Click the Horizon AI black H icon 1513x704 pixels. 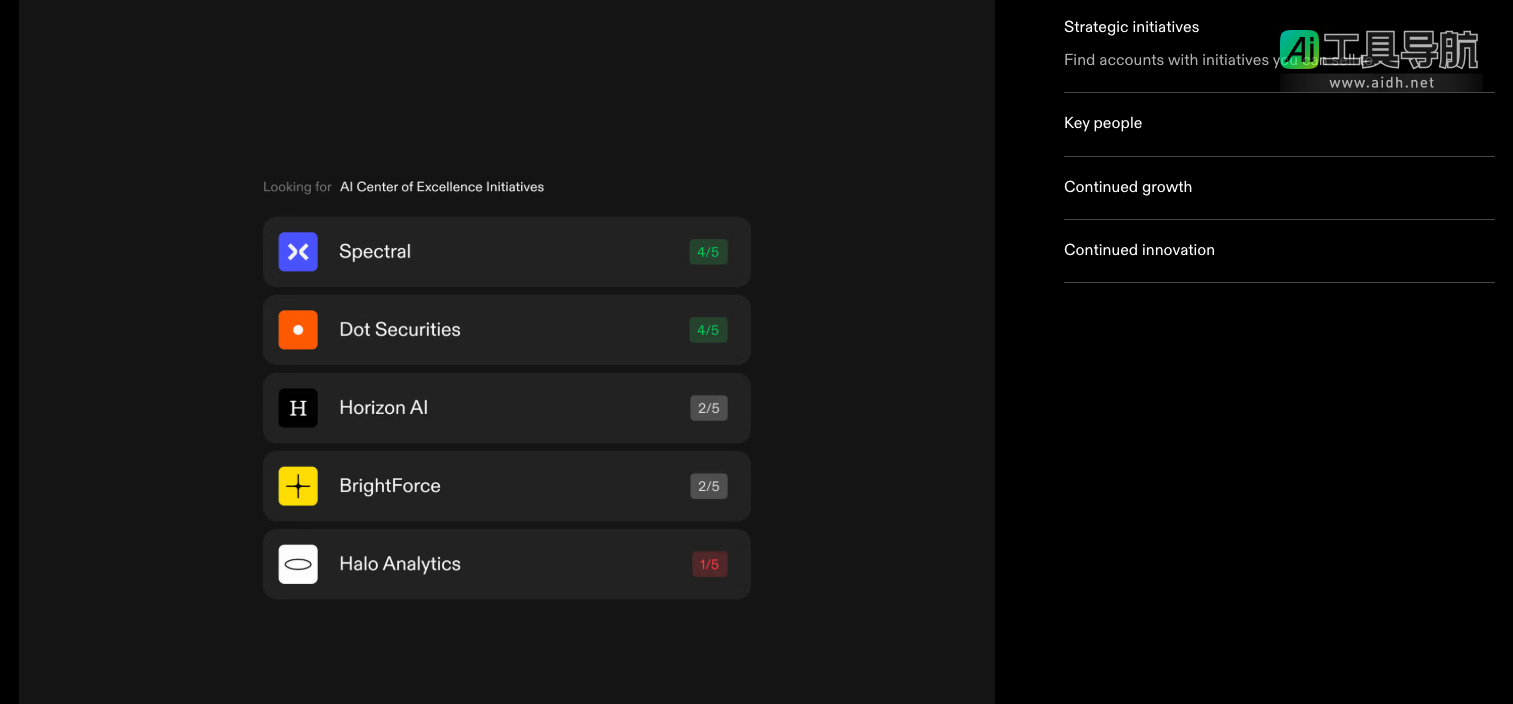[x=298, y=408]
